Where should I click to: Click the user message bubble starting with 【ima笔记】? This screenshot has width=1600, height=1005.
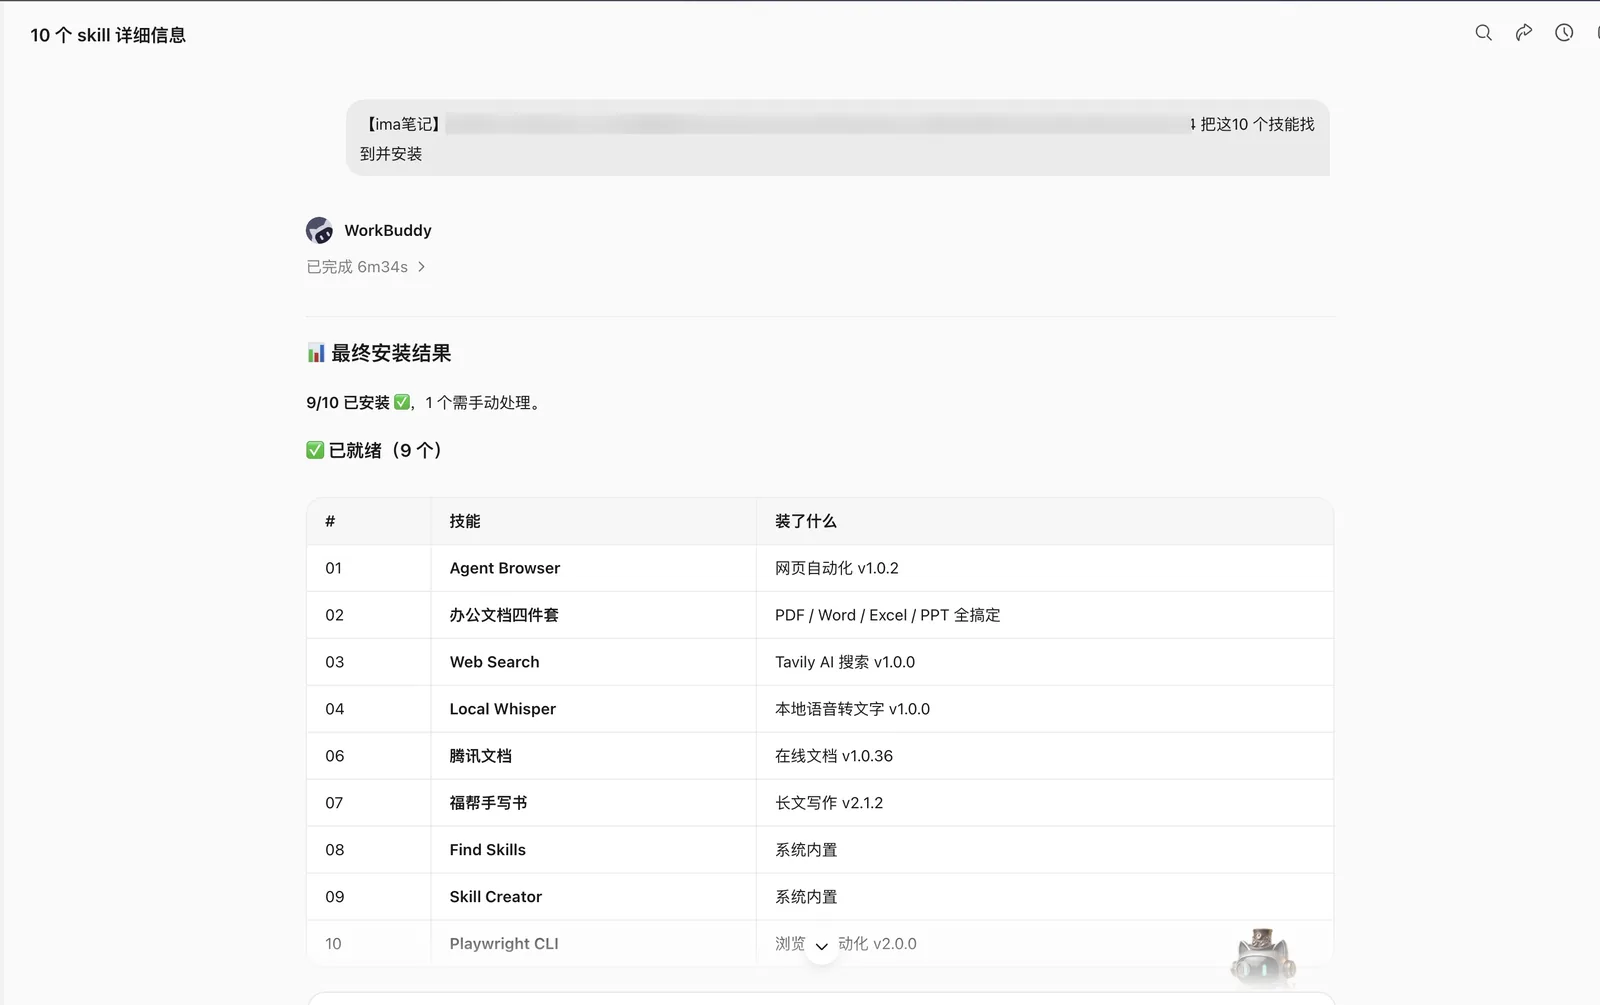pyautogui.click(x=838, y=138)
